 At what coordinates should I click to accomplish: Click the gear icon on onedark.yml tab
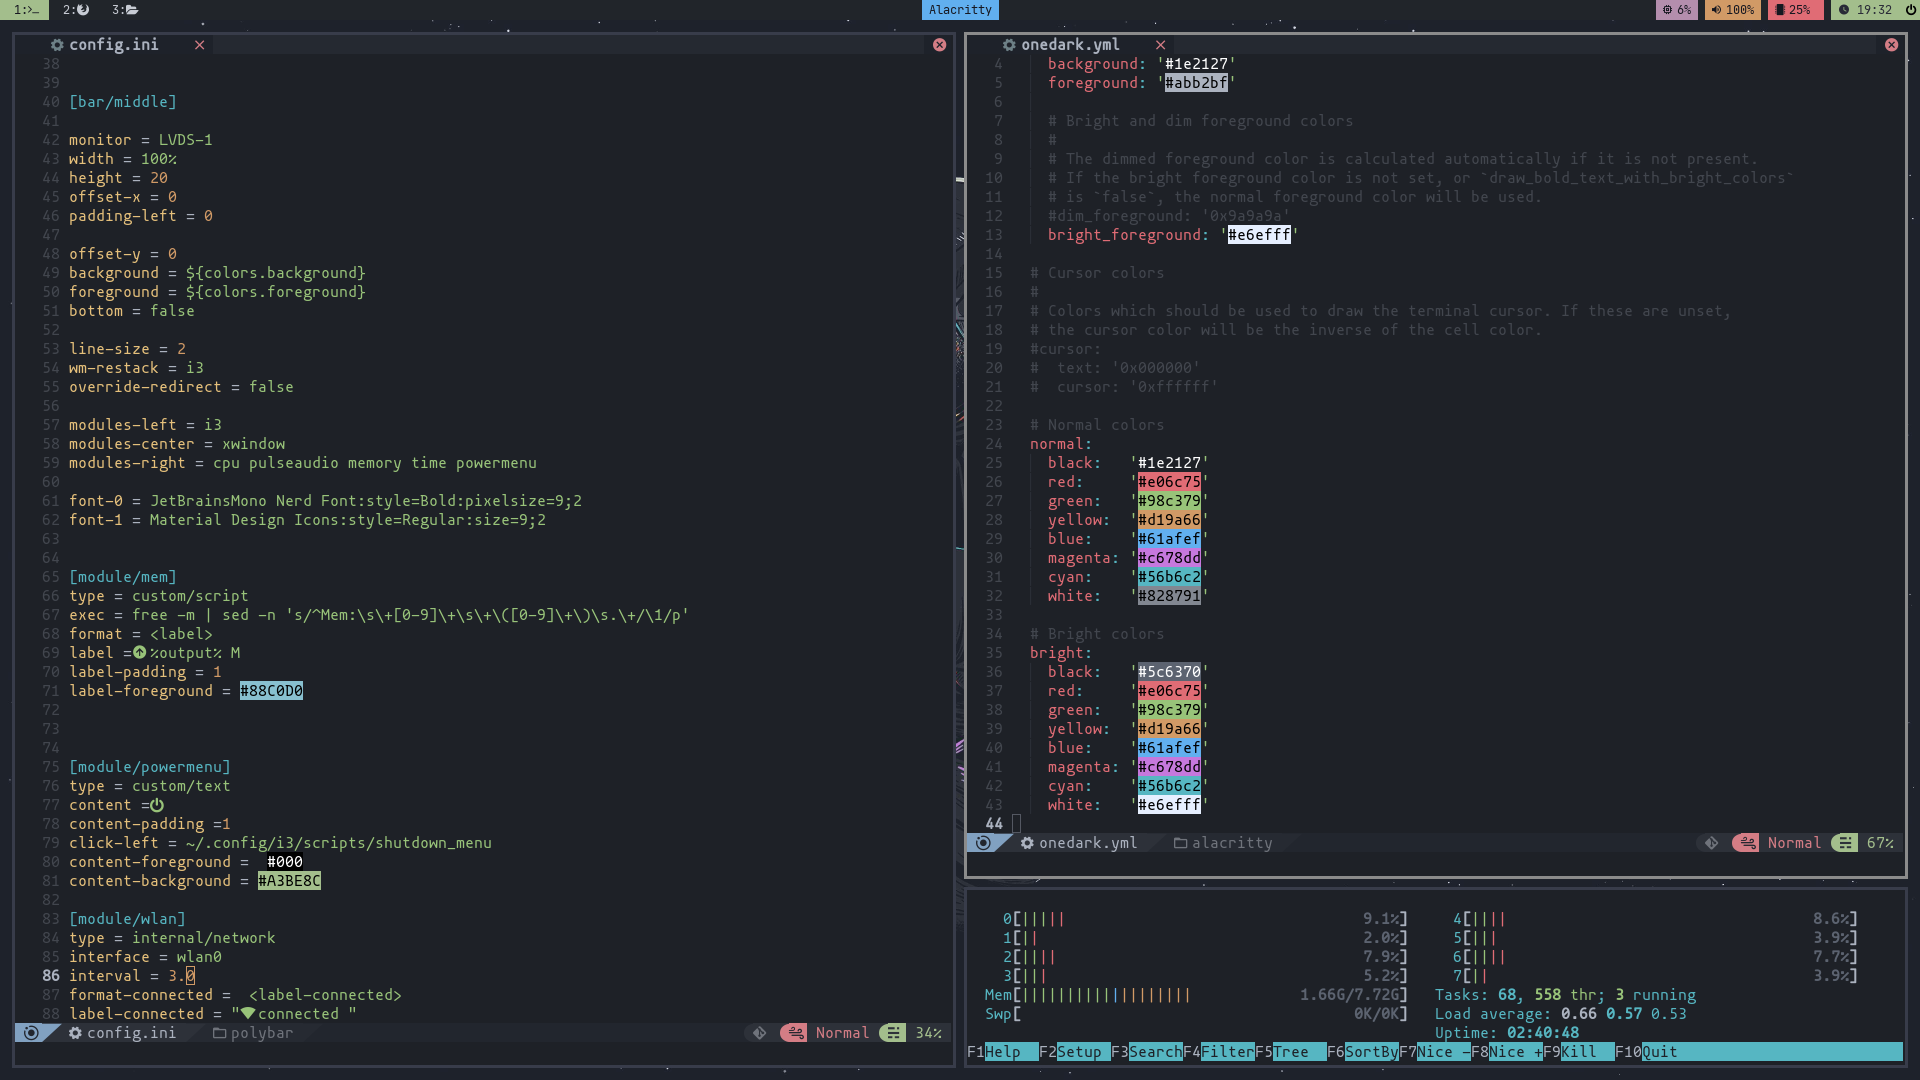(1009, 45)
